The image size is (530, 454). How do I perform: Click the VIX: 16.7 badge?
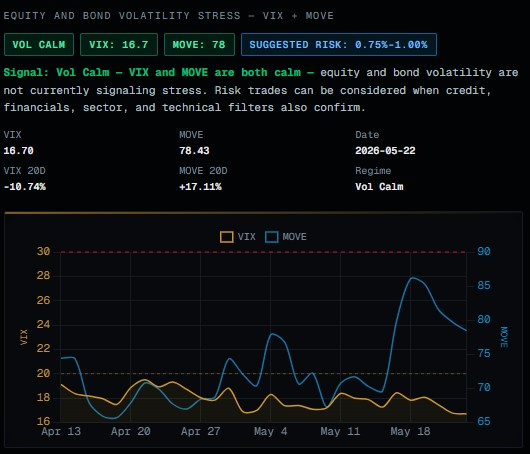click(119, 44)
